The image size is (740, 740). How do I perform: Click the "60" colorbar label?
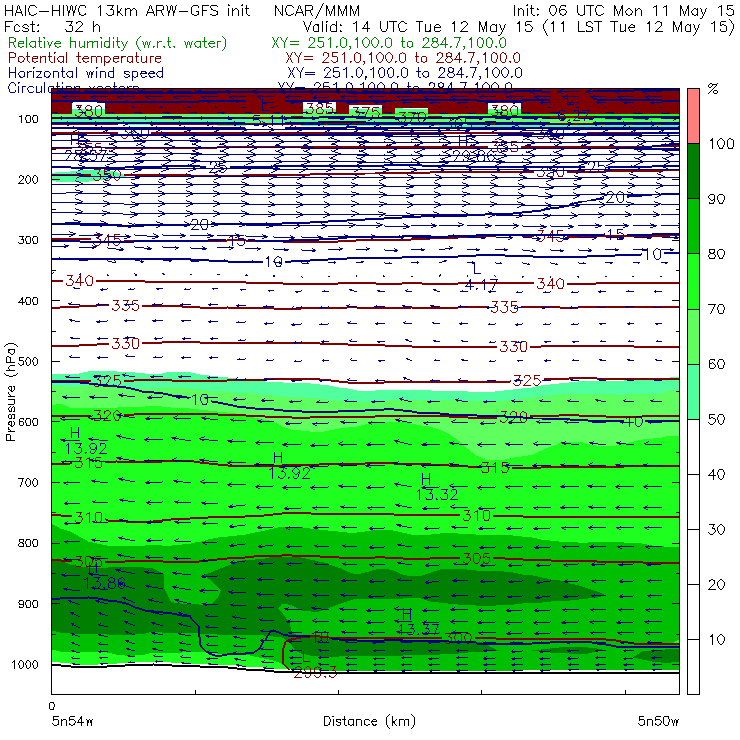(716, 364)
